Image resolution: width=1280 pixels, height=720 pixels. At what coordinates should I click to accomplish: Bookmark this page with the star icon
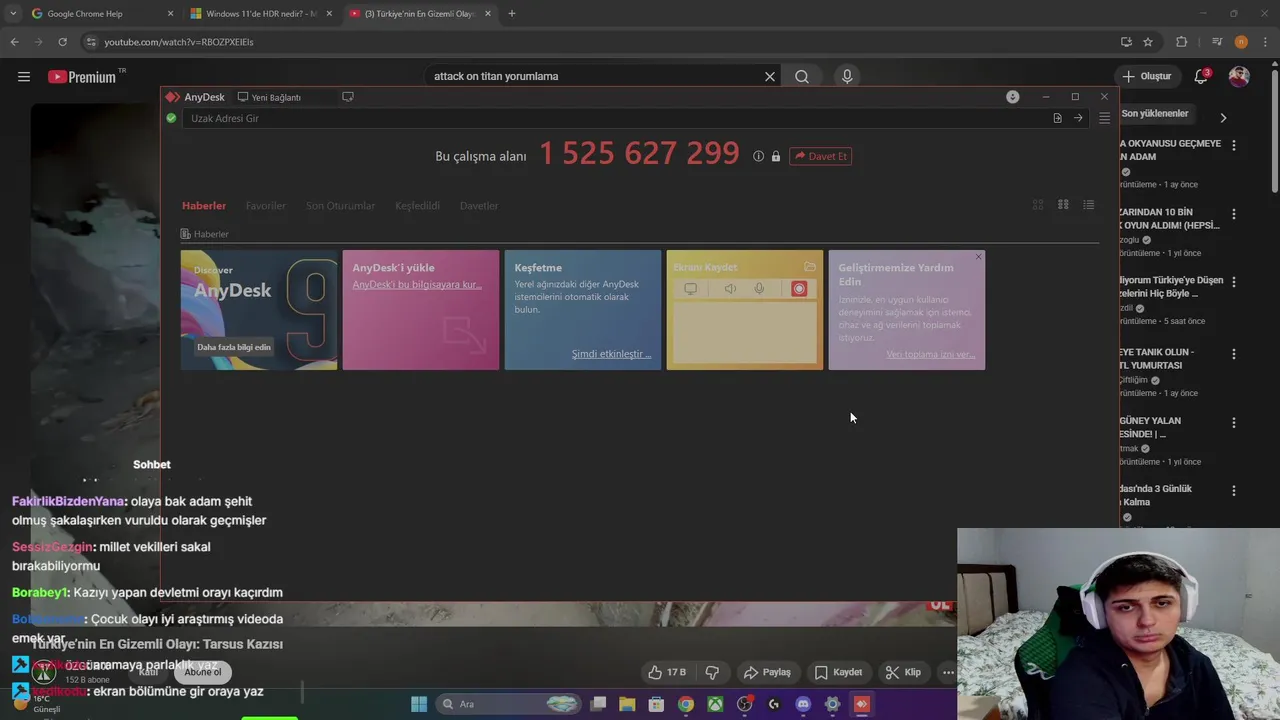click(1148, 42)
